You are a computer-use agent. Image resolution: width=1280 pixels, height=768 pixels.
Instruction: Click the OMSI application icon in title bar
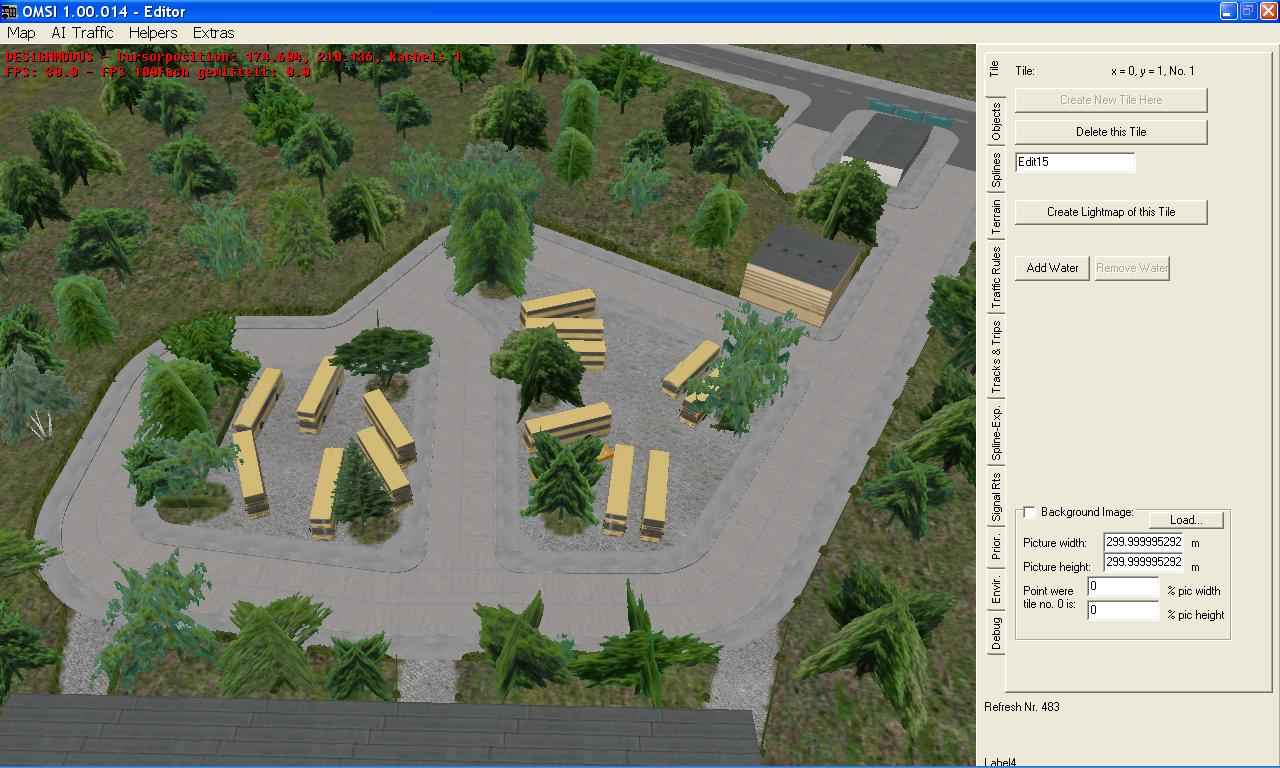[x=11, y=11]
